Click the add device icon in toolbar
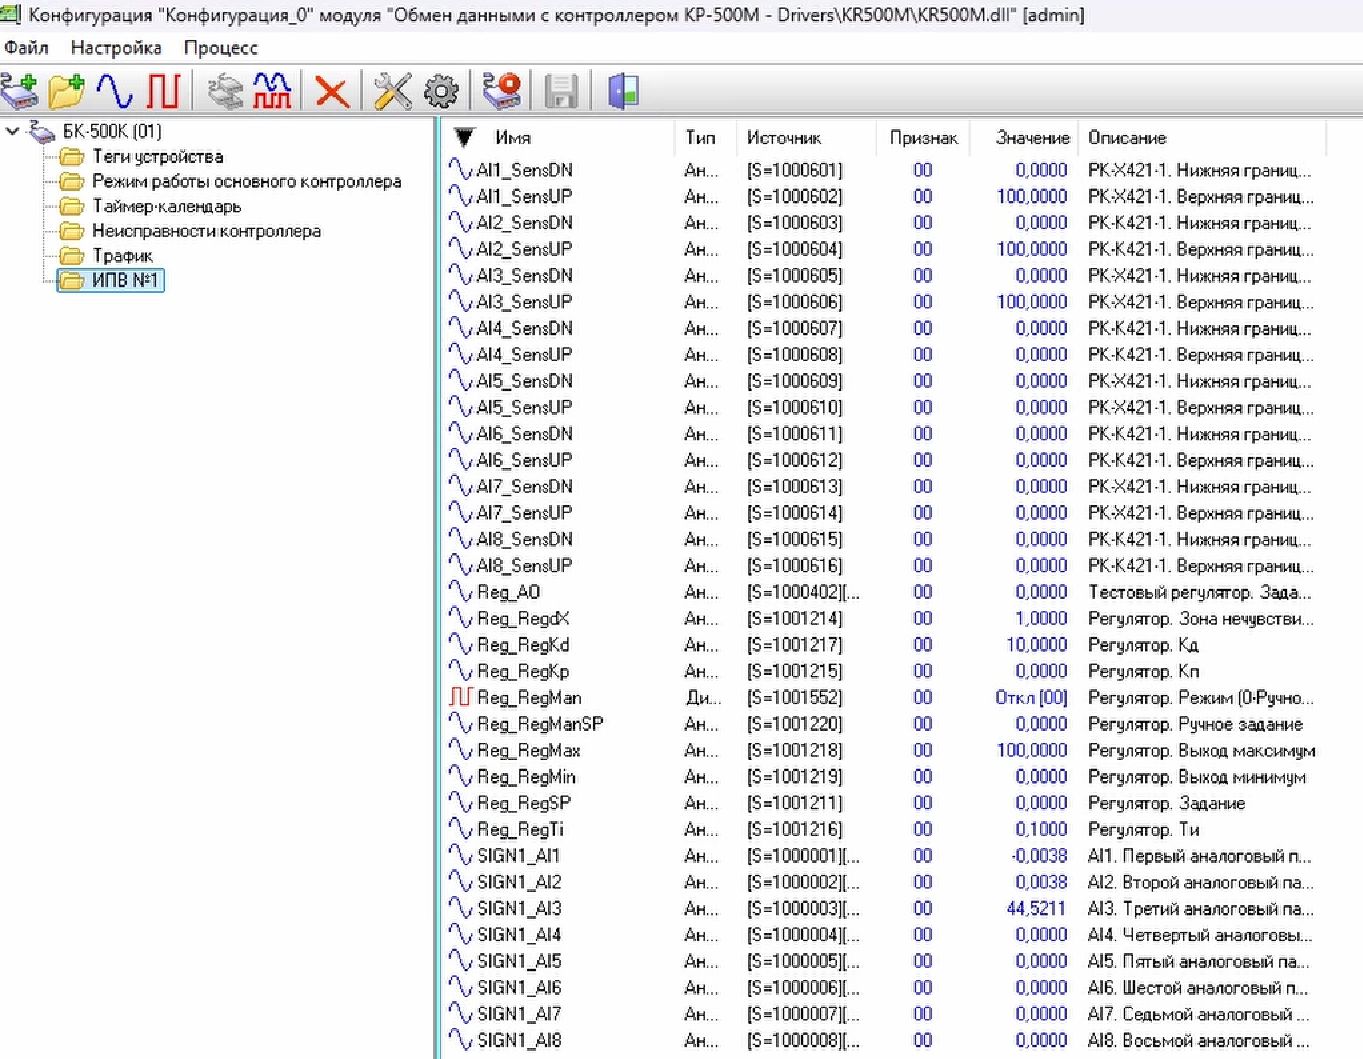The width and height of the screenshot is (1363, 1059). [x=20, y=91]
